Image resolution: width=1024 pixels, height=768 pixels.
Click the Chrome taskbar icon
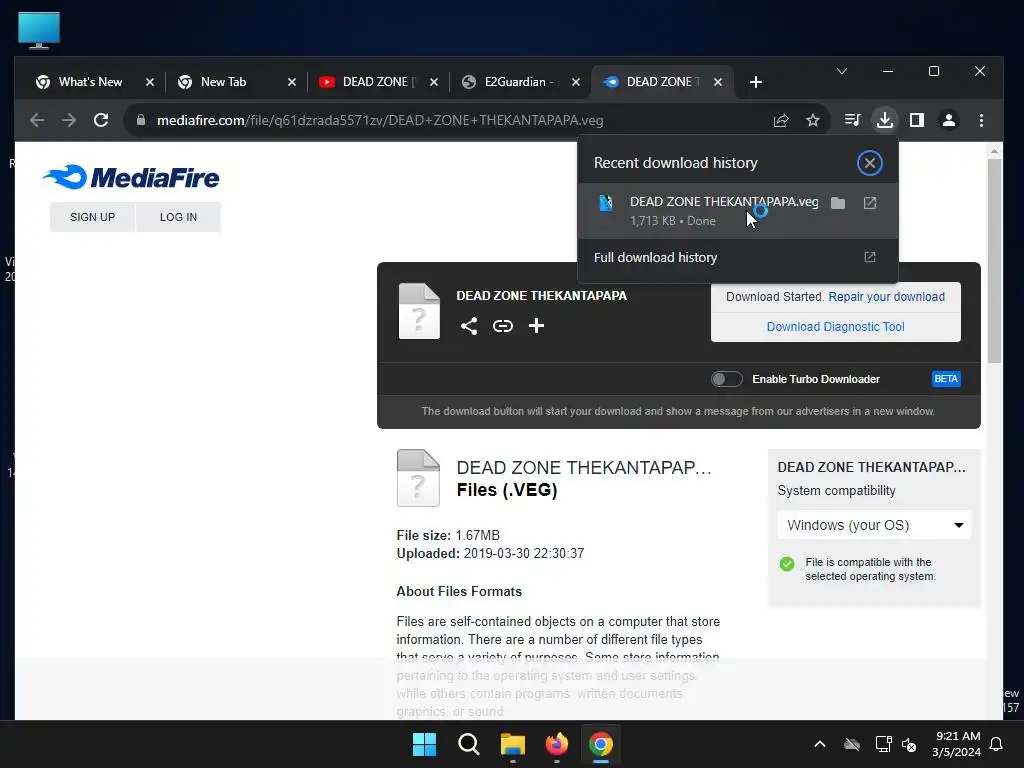(600, 744)
